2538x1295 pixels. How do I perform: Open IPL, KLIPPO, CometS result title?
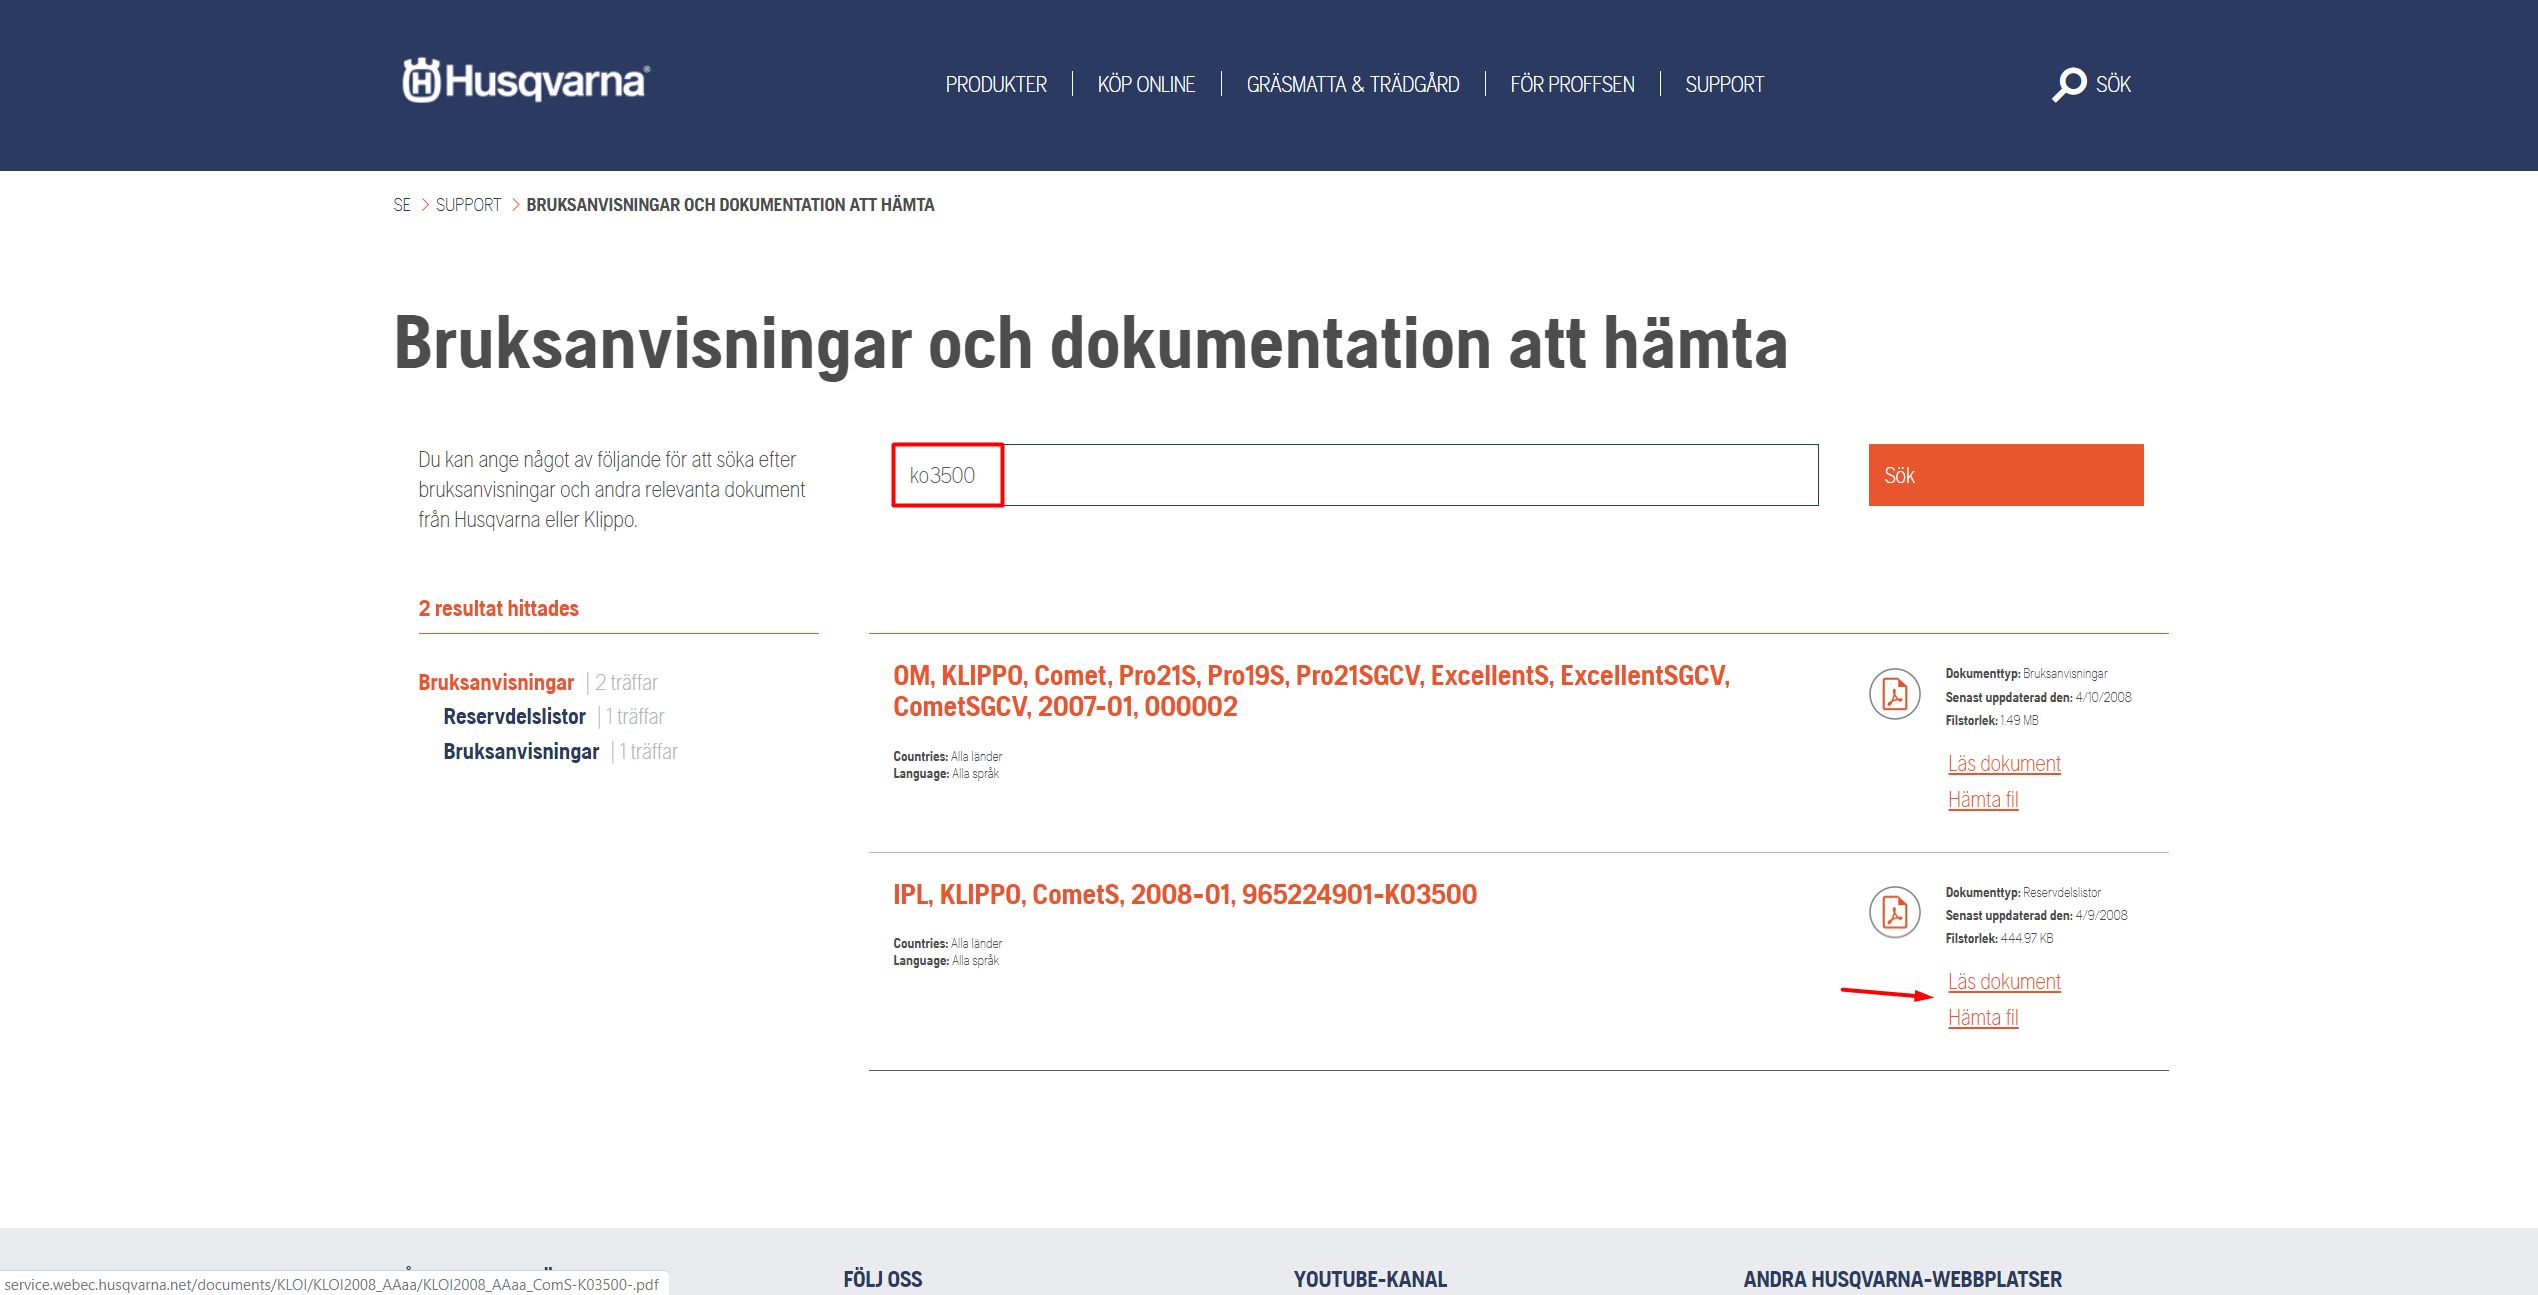[x=1185, y=894]
